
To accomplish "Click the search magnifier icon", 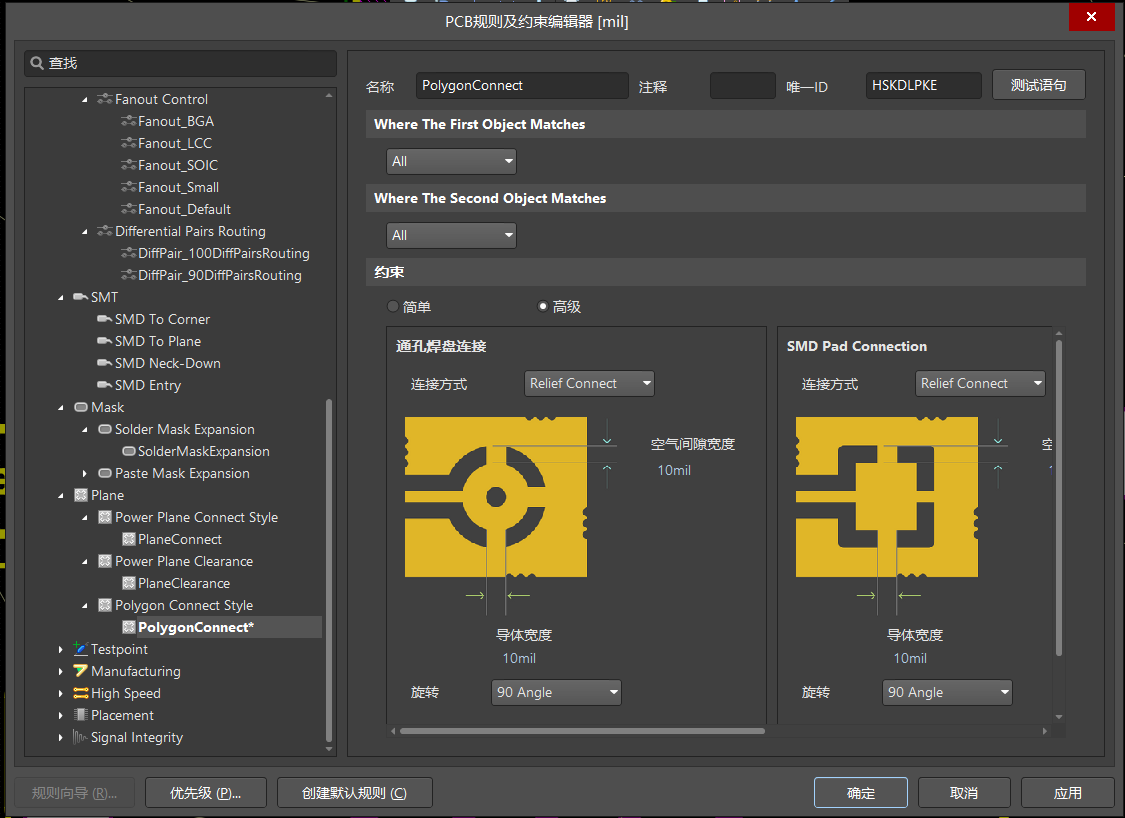I will tap(37, 63).
